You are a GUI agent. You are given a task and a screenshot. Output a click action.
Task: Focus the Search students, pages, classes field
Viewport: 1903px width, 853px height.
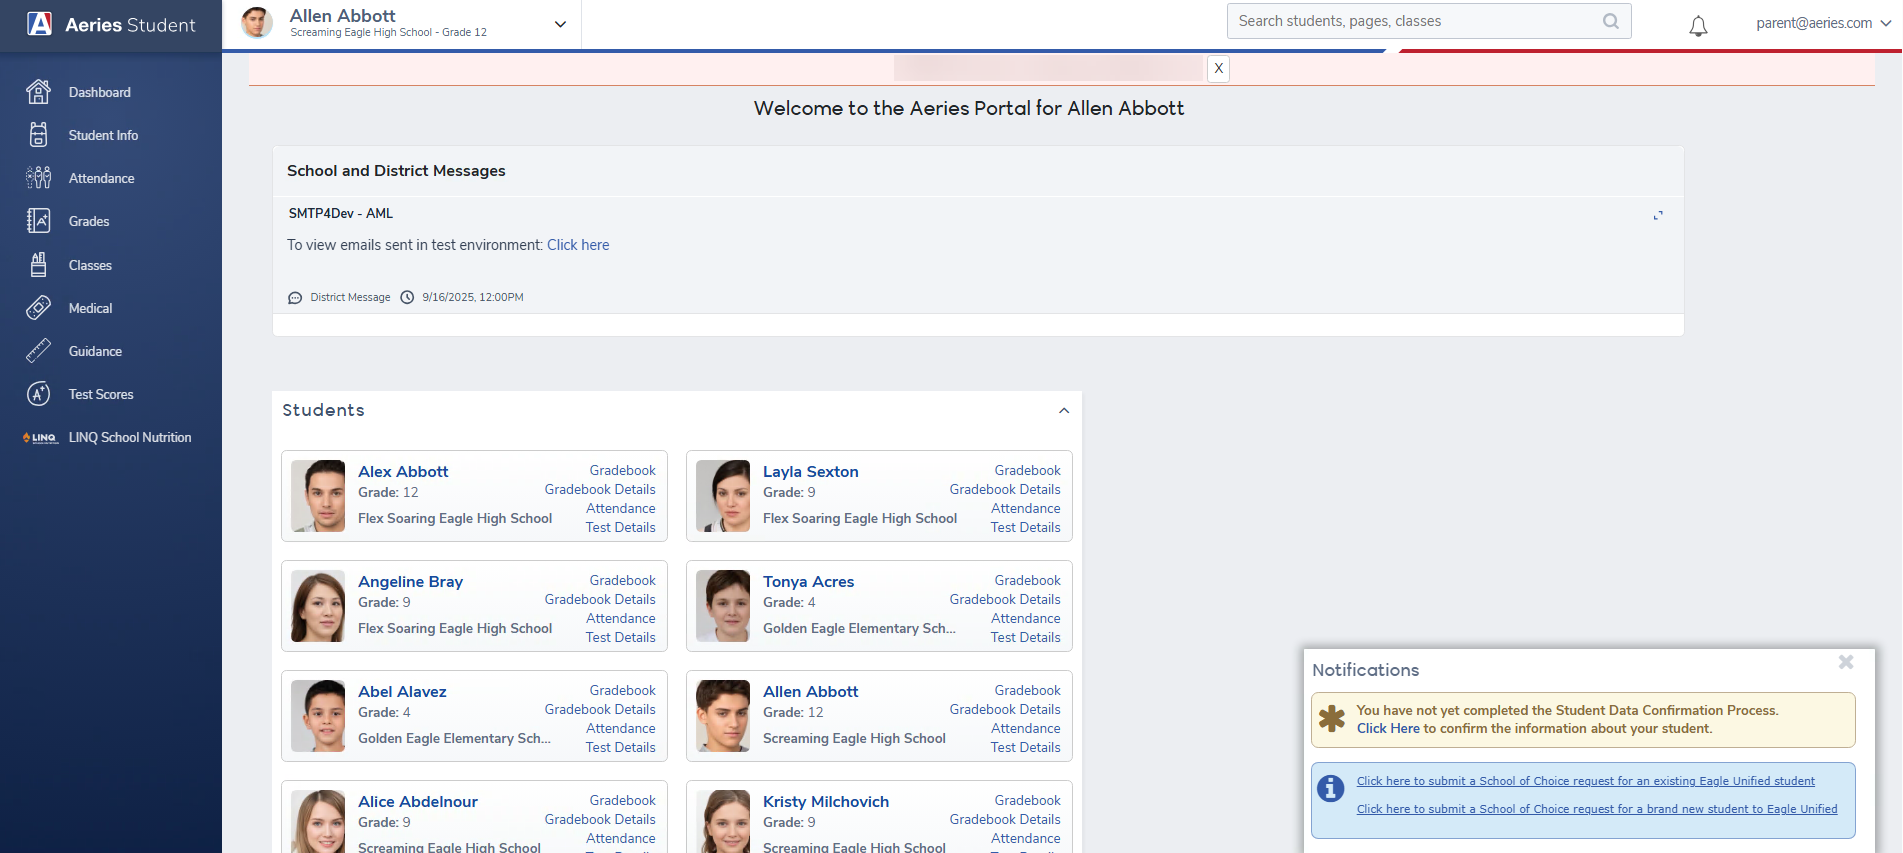(1429, 21)
